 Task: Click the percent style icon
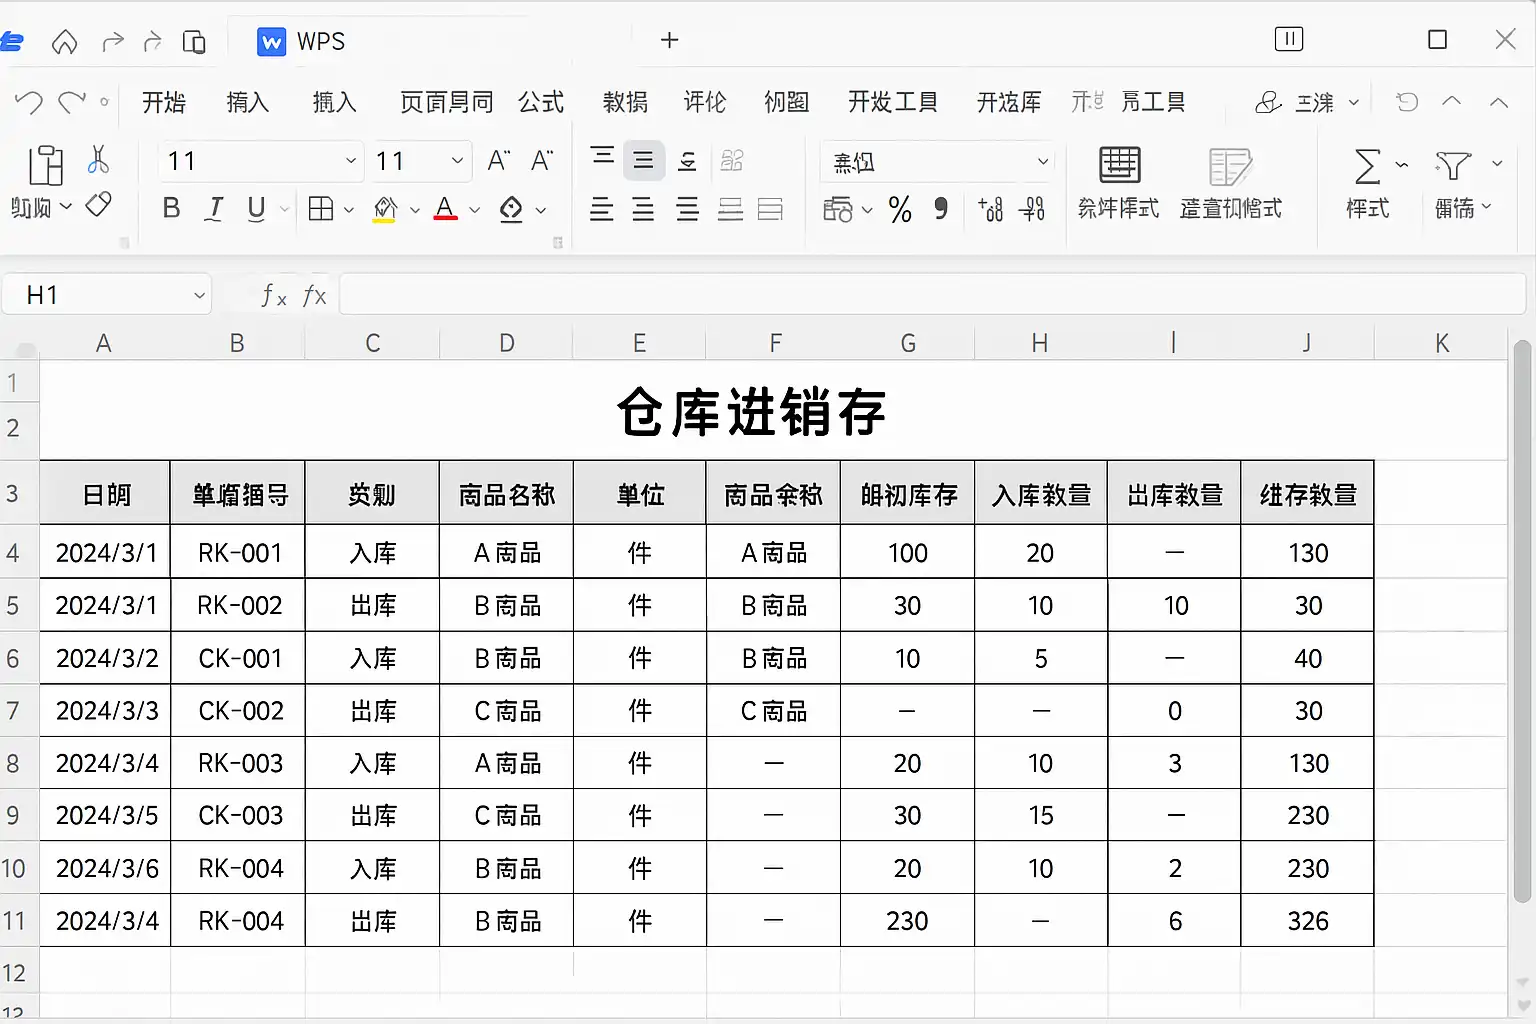click(x=900, y=209)
